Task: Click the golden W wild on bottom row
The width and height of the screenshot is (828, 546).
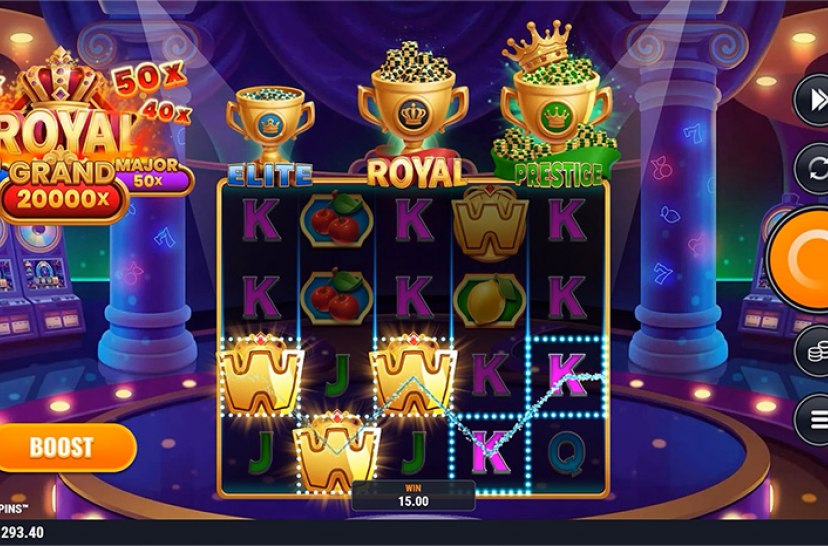Action: (336, 452)
